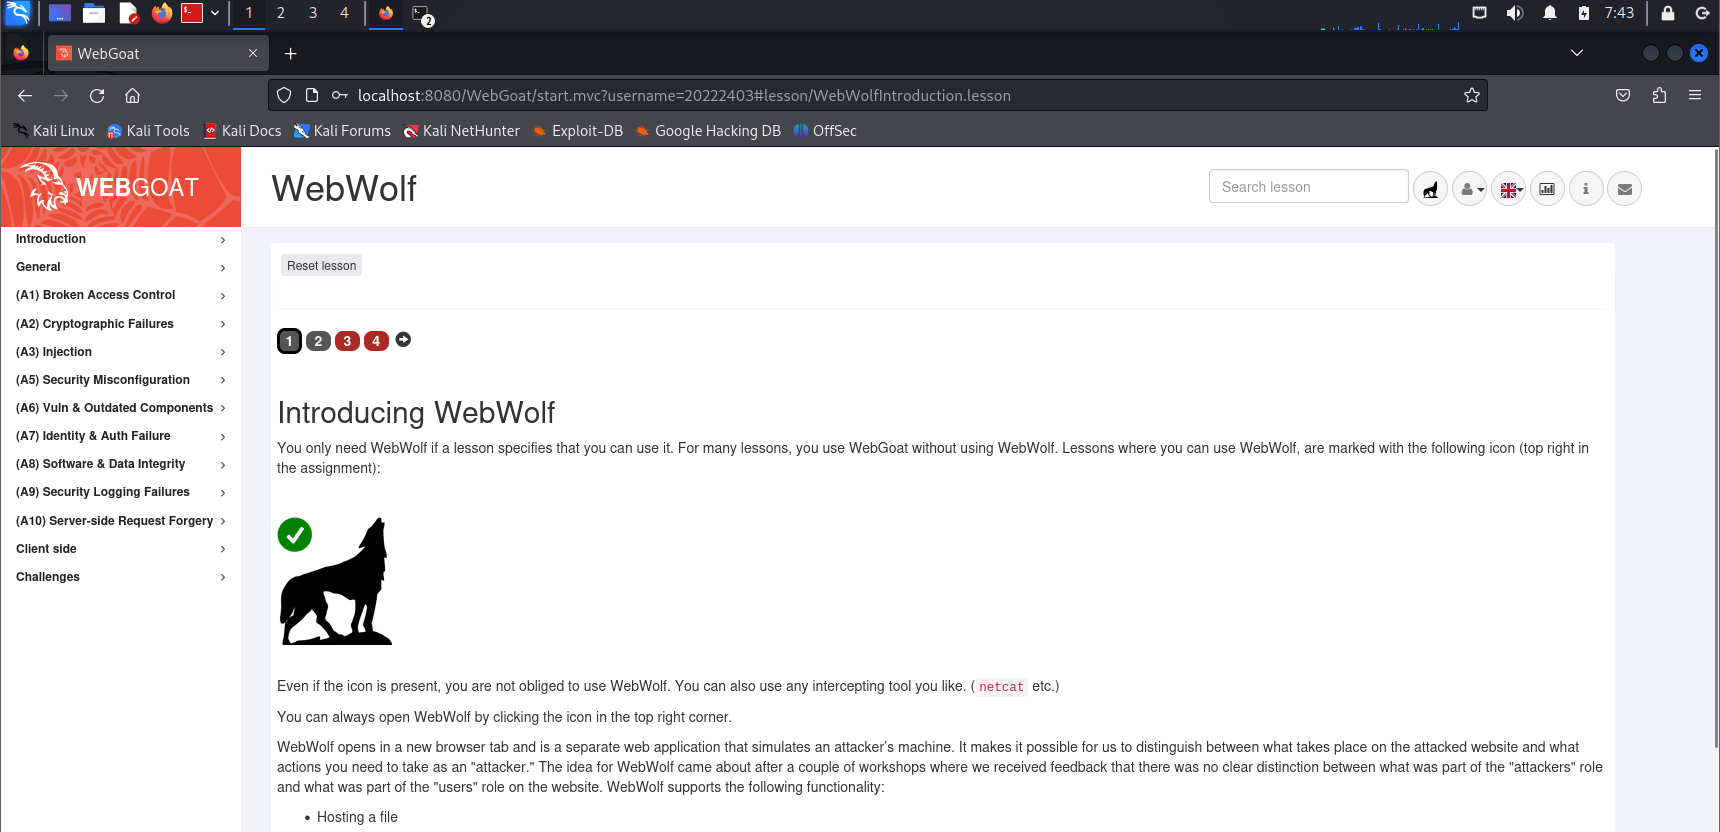Launch Firefox from the top panel launcher
This screenshot has width=1720, height=832.
pyautogui.click(x=162, y=13)
